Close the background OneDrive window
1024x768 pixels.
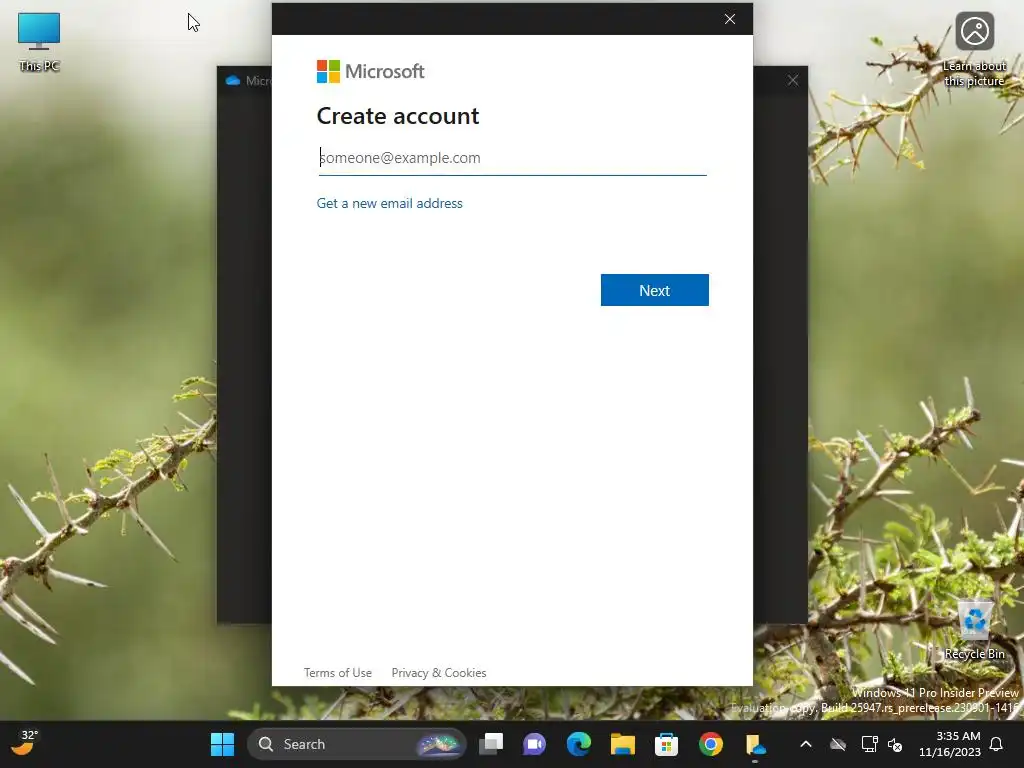click(793, 80)
